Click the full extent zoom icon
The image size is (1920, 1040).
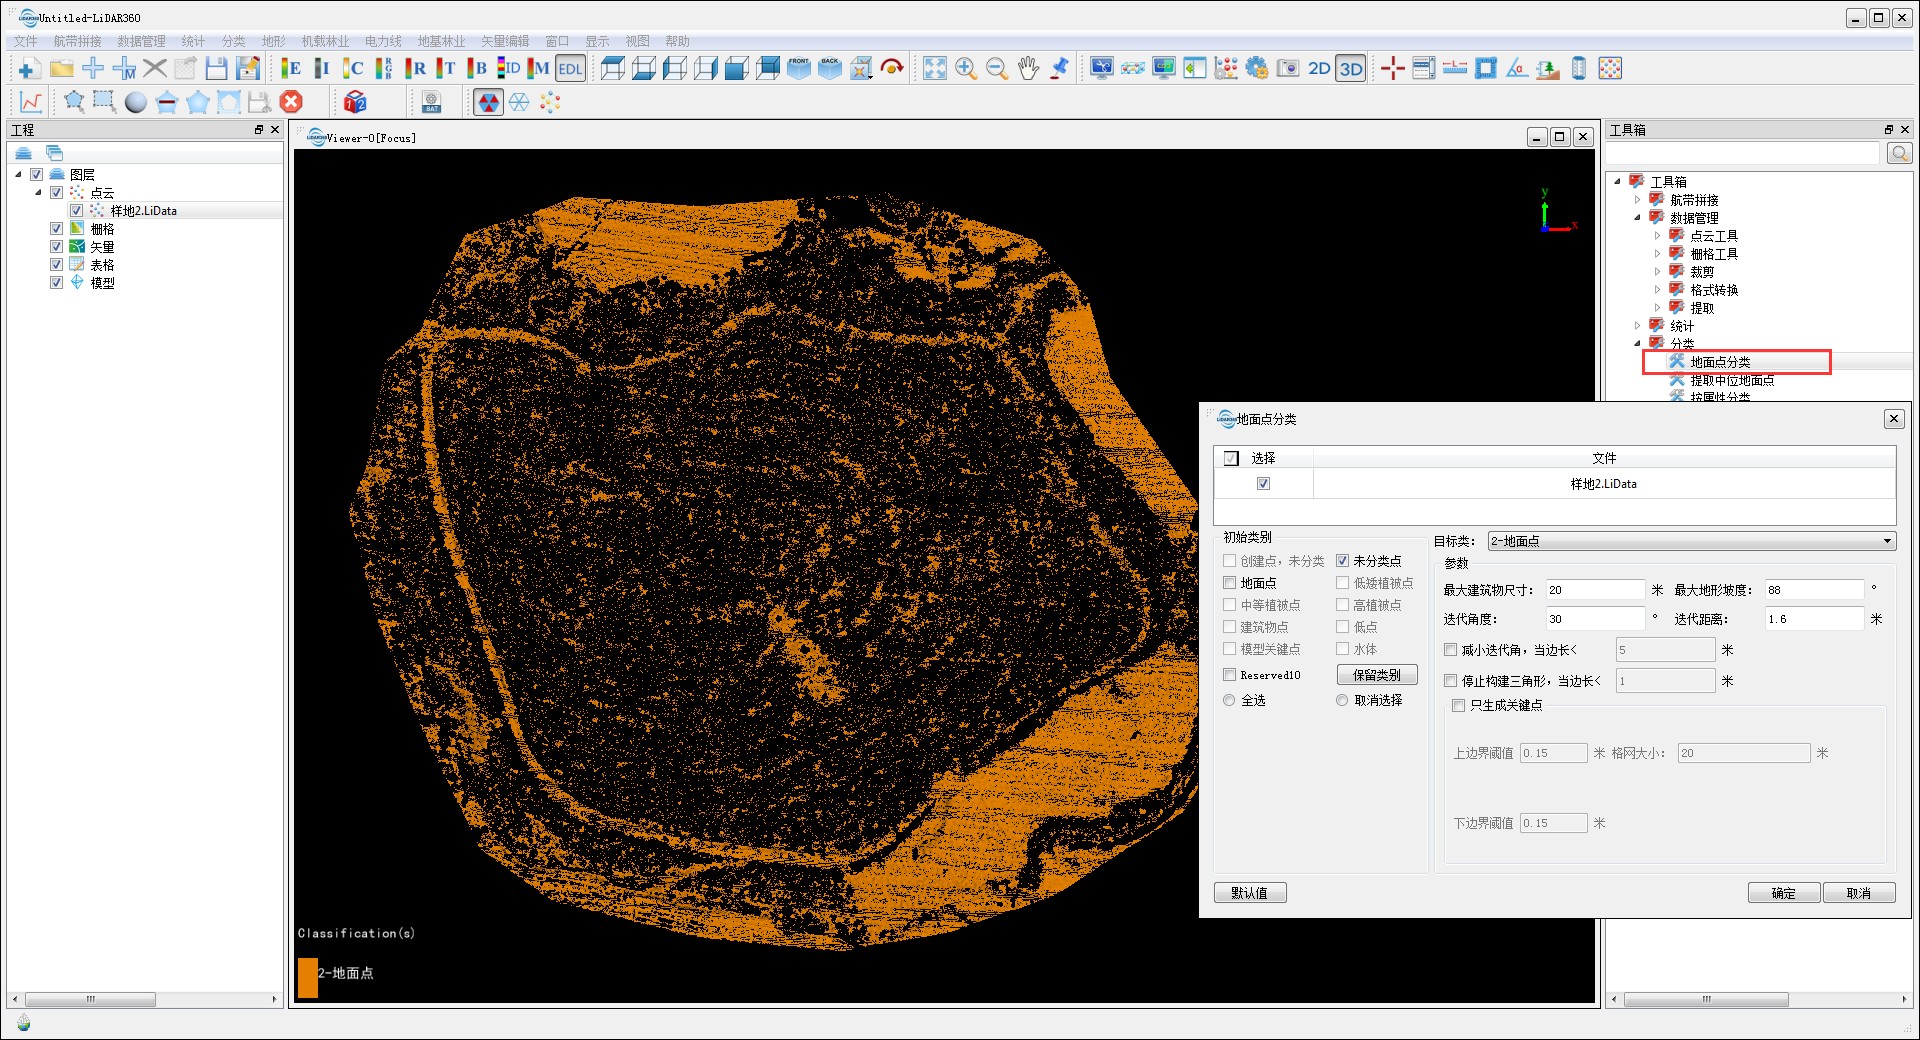pyautogui.click(x=934, y=68)
